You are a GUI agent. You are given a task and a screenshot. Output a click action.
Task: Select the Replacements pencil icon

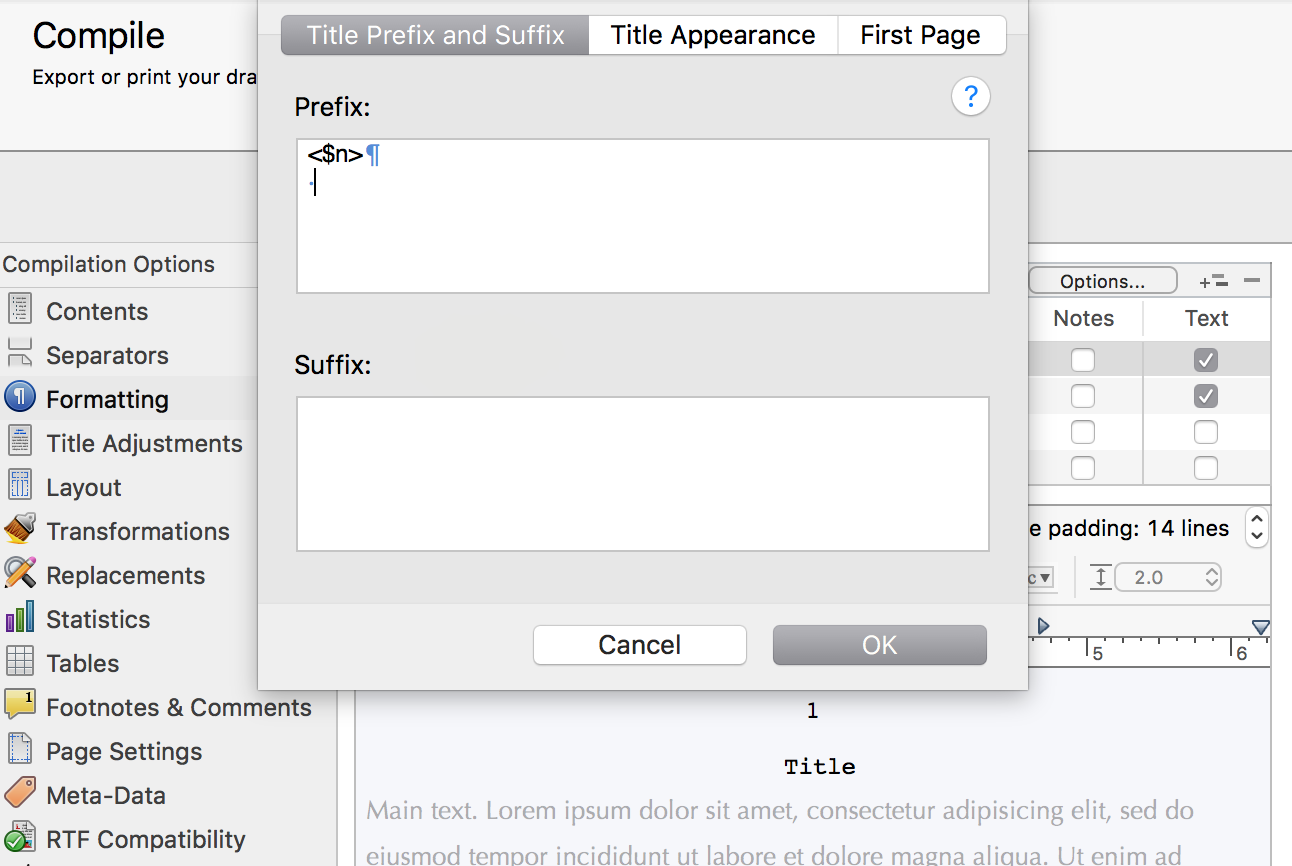20,574
